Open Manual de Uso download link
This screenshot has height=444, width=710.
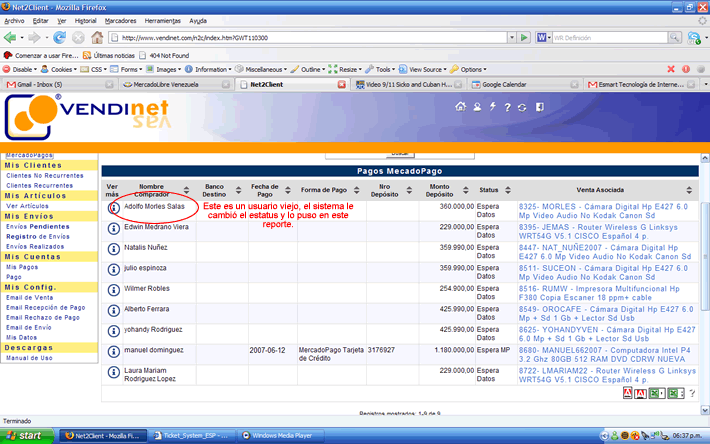pyautogui.click(x=29, y=358)
